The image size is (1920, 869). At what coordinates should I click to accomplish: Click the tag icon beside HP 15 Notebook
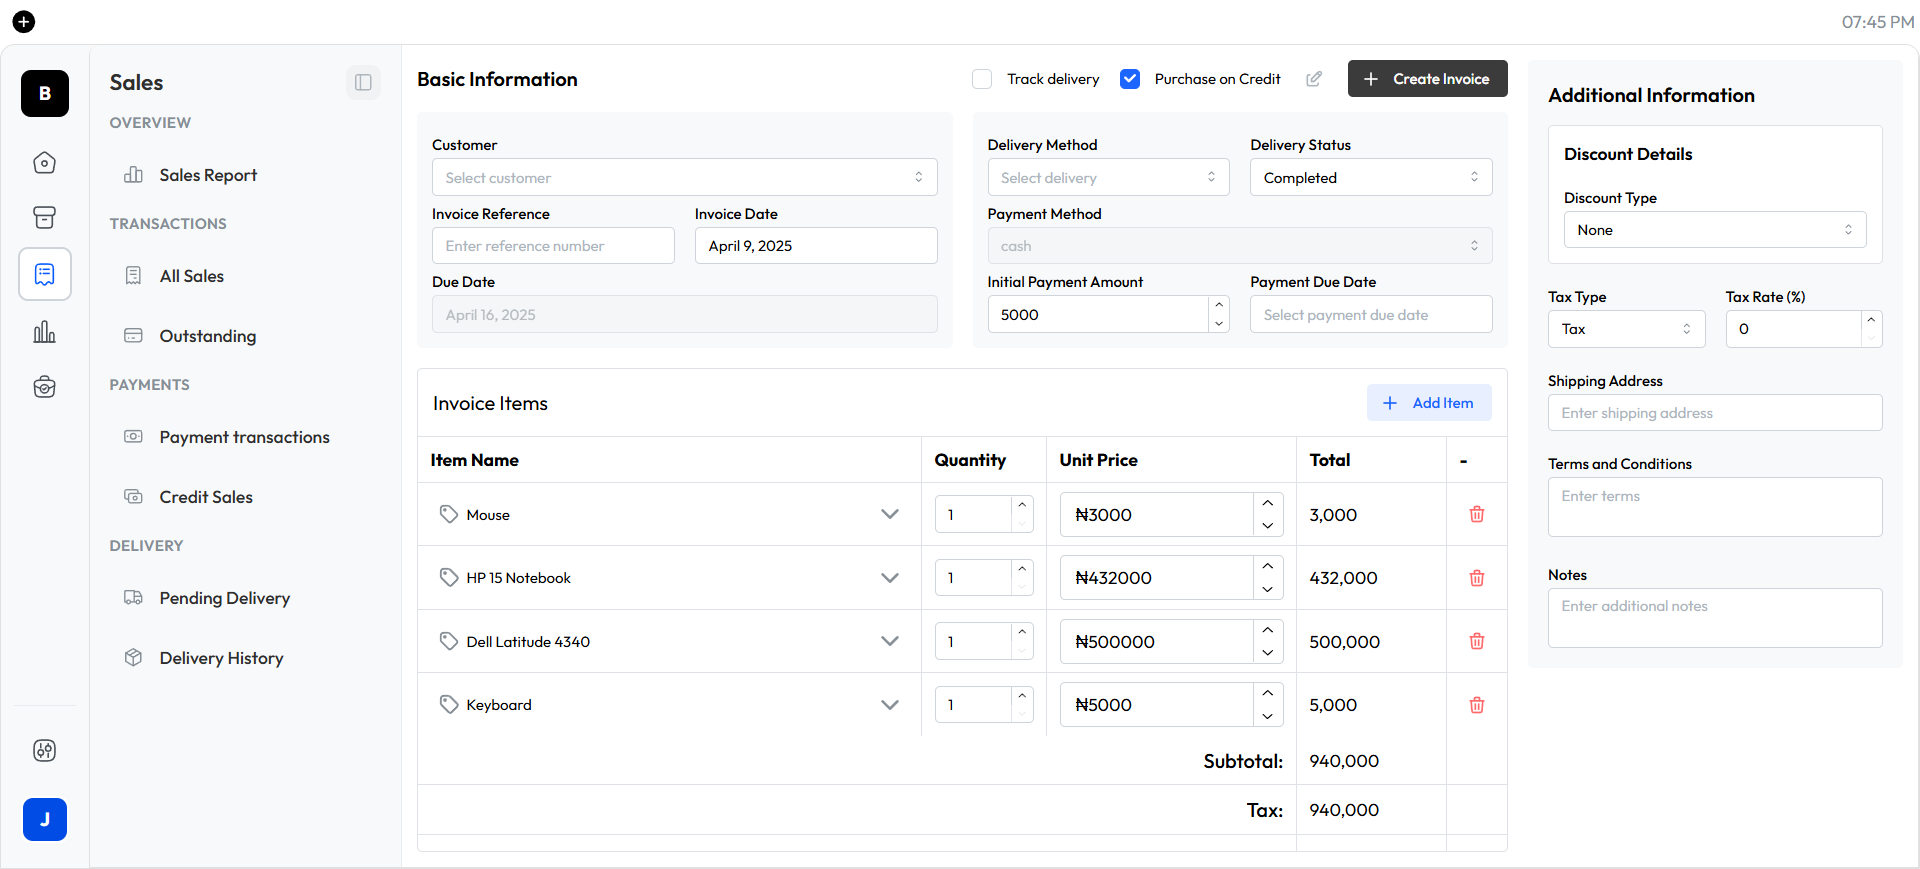click(x=449, y=578)
